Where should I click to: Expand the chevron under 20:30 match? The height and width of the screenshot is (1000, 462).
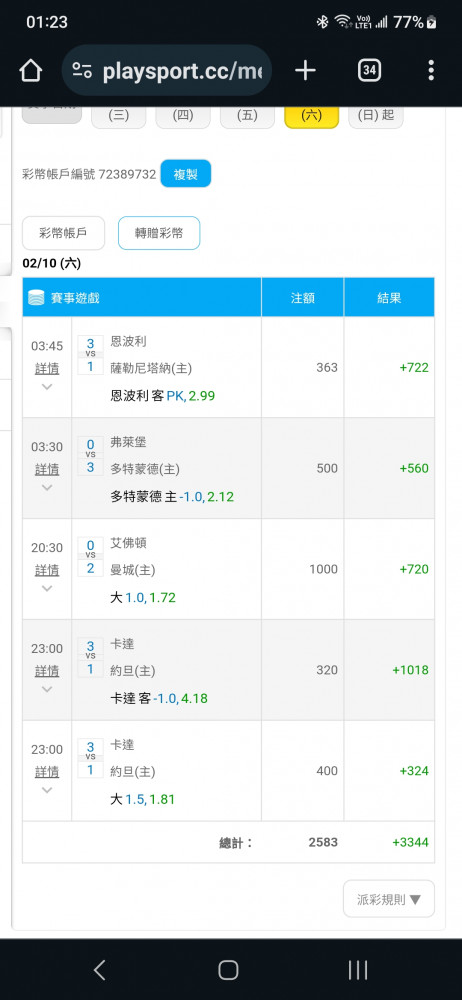[x=47, y=589]
